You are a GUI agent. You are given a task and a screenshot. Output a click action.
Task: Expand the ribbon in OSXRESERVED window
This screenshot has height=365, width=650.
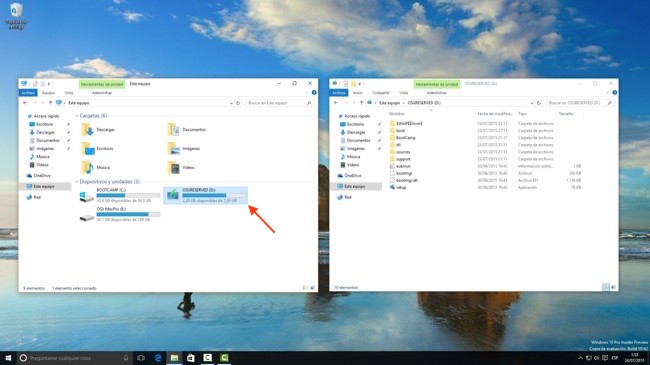(607, 92)
